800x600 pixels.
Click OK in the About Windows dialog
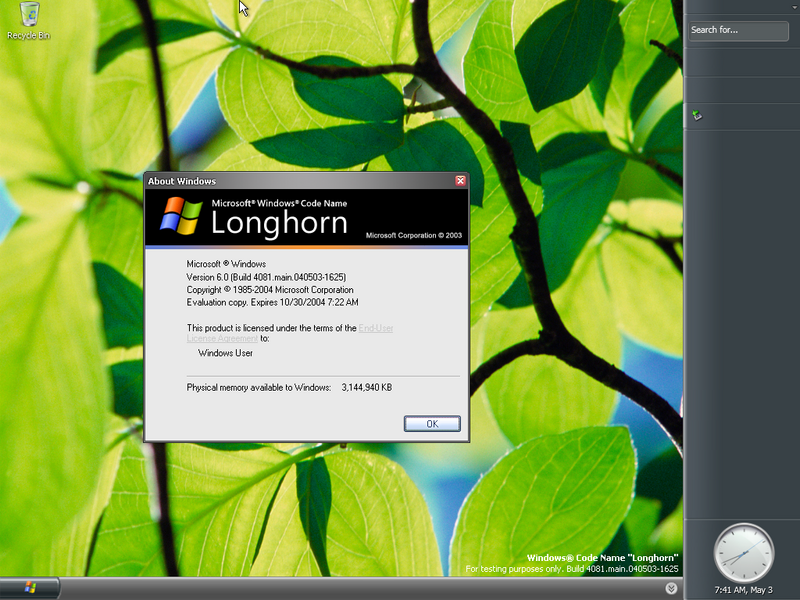(432, 423)
